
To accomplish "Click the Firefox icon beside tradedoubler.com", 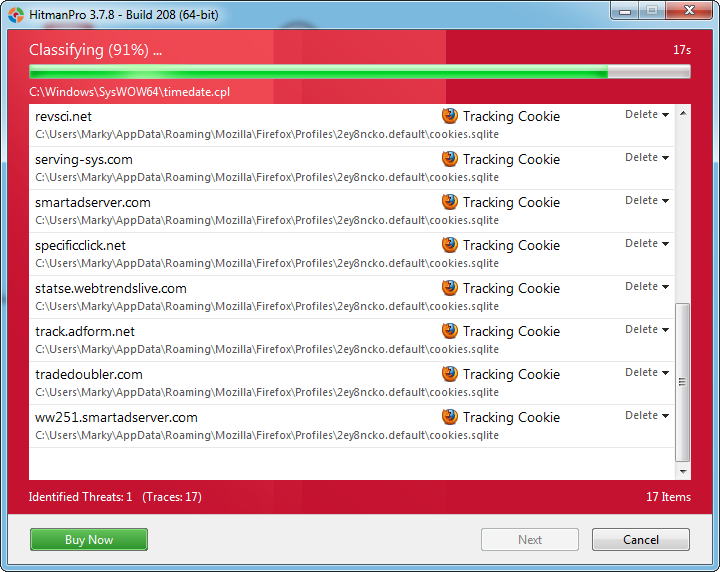I will click(x=450, y=374).
